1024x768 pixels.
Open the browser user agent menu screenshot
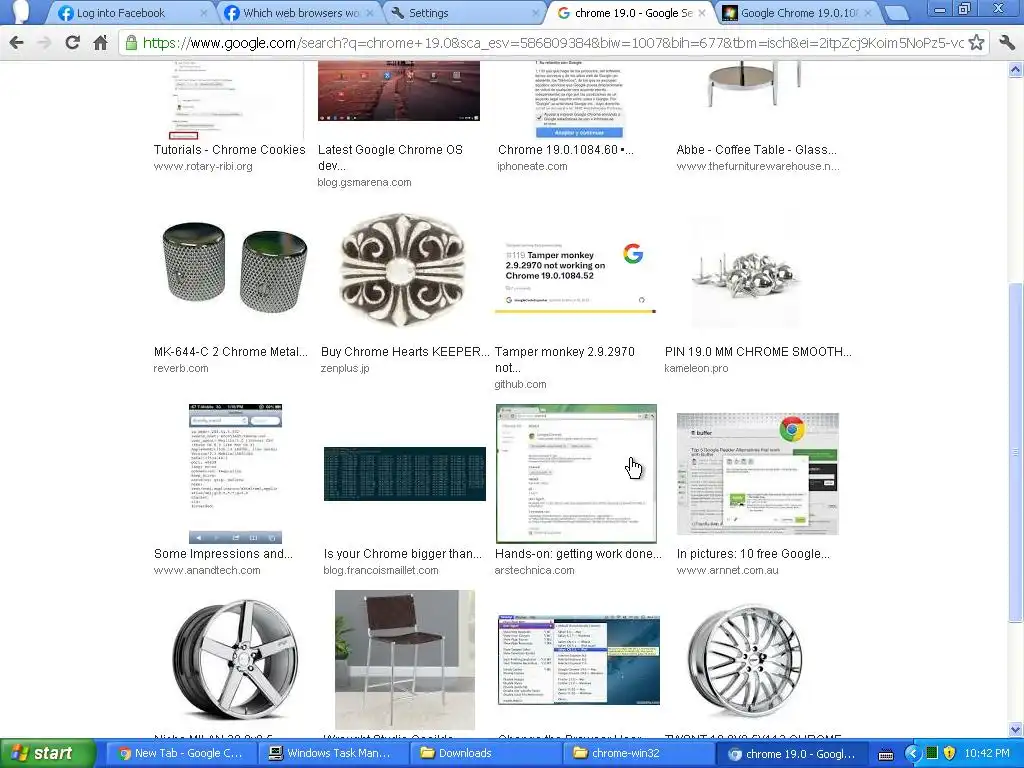point(579,660)
